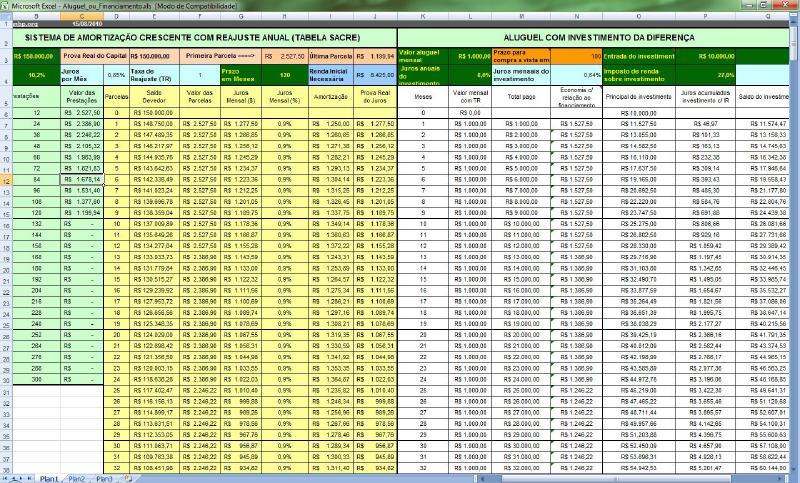Click the 'Principal do investimento' heading

pos(639,96)
